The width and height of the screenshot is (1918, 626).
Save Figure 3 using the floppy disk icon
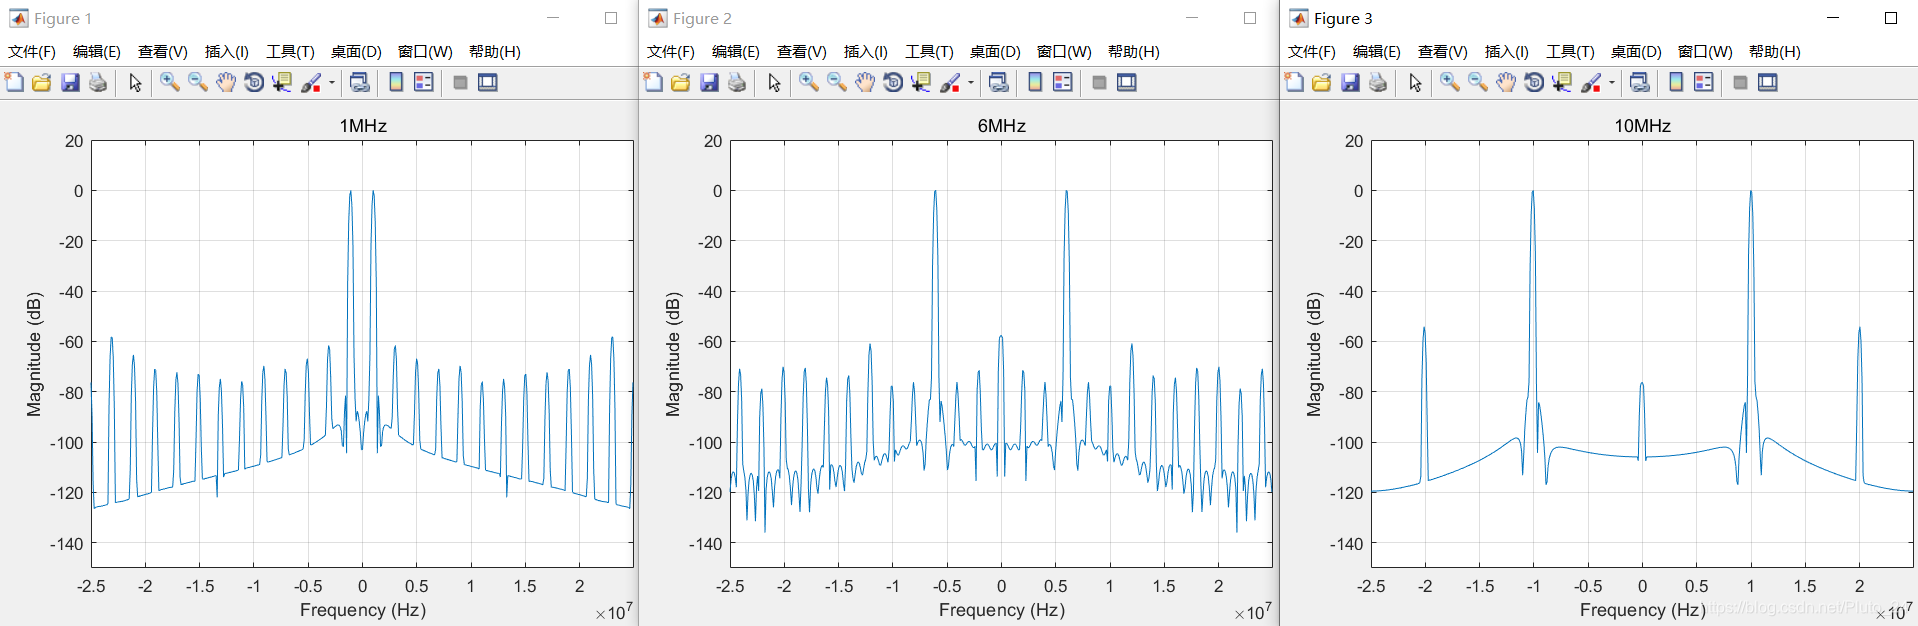(x=1350, y=82)
